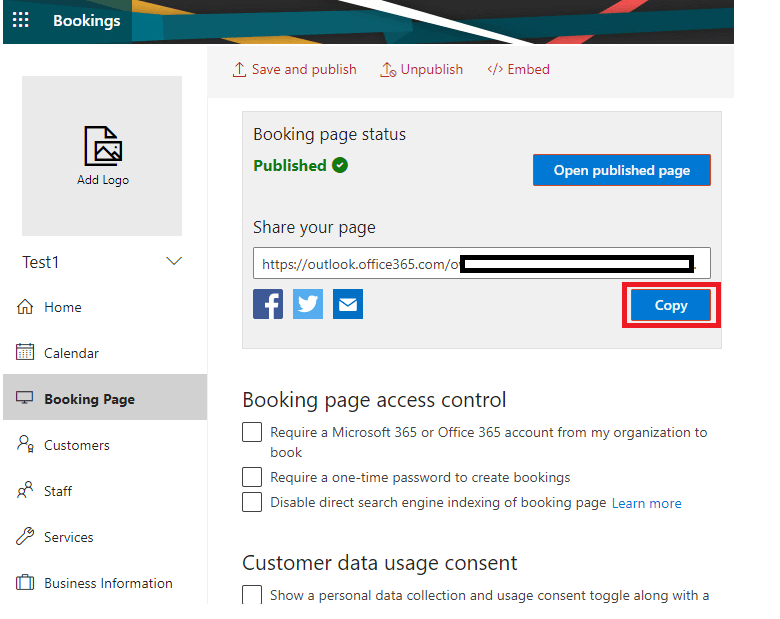Enable Microsoft 365 account requirement checkbox
780x619 pixels.
coord(252,432)
